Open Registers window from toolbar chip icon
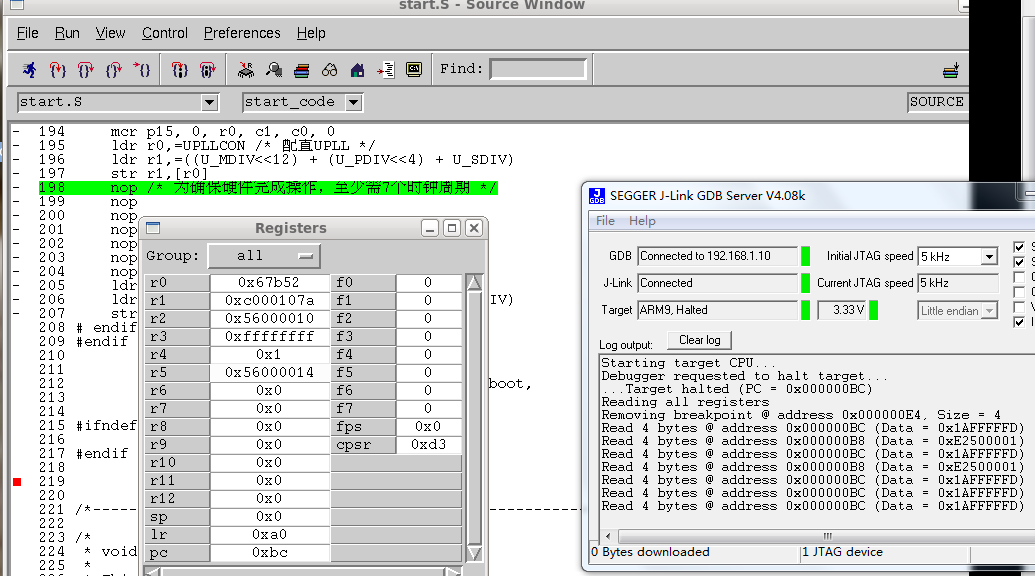Screen dimensions: 1035x576 (246, 69)
